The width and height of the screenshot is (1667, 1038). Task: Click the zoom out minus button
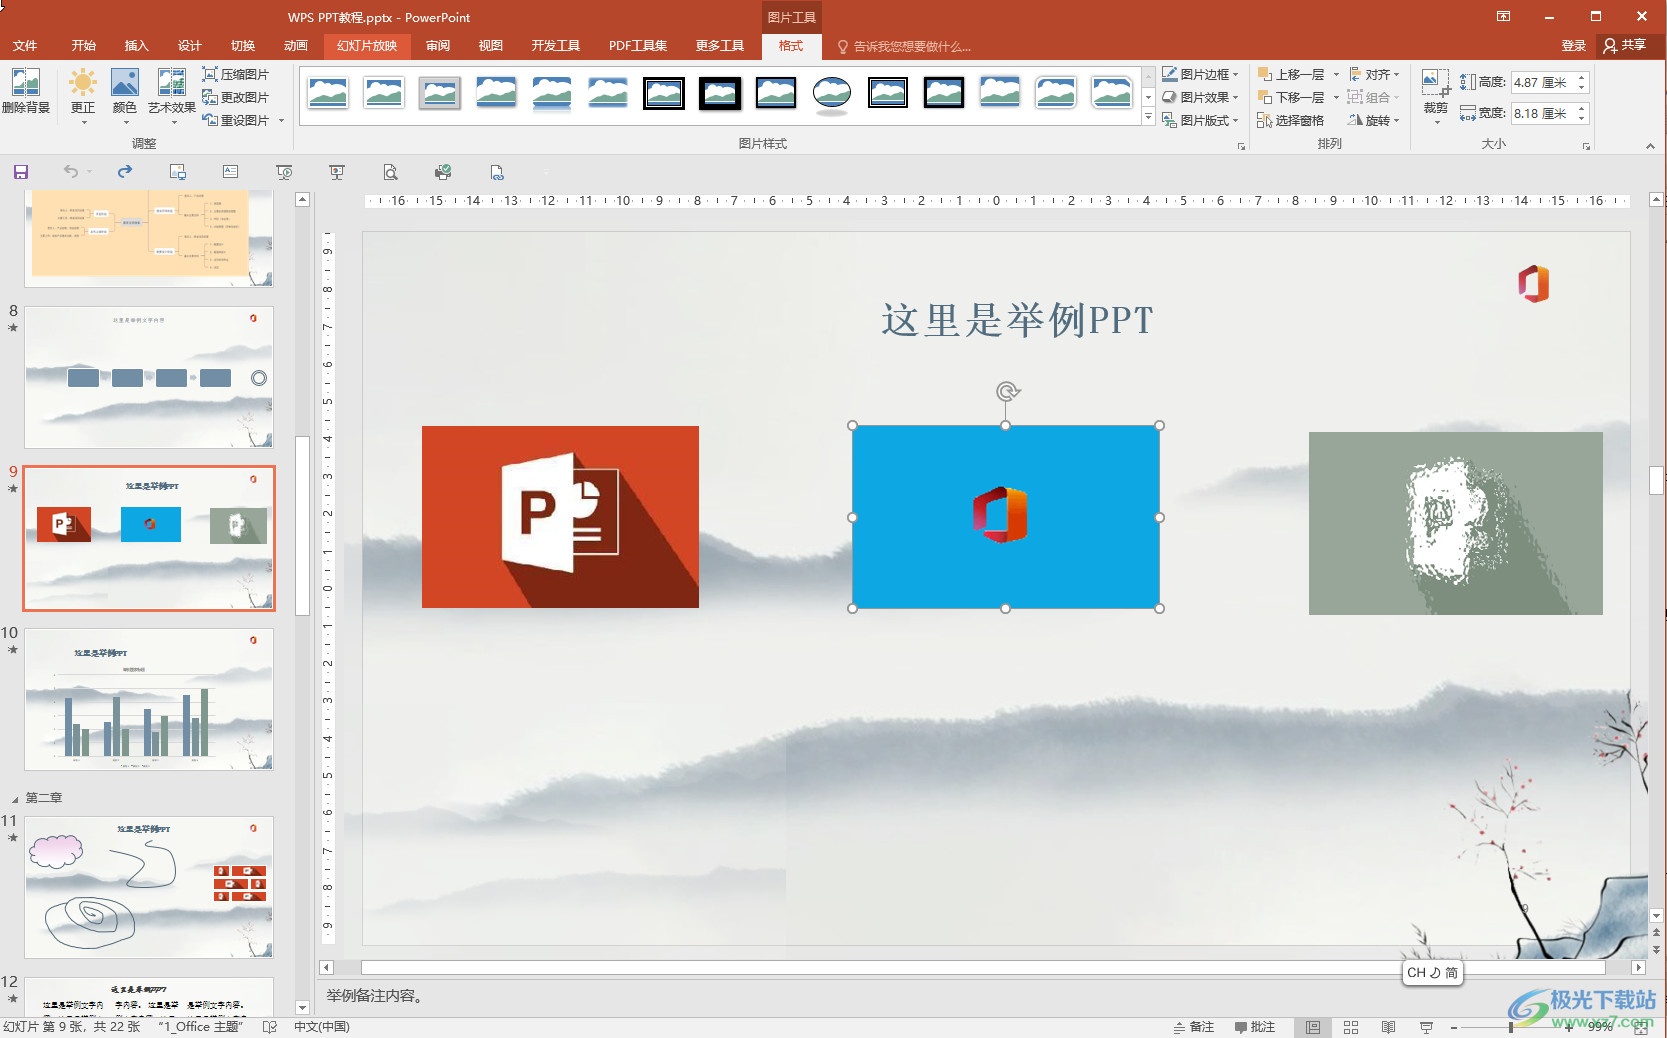coord(1454,1027)
